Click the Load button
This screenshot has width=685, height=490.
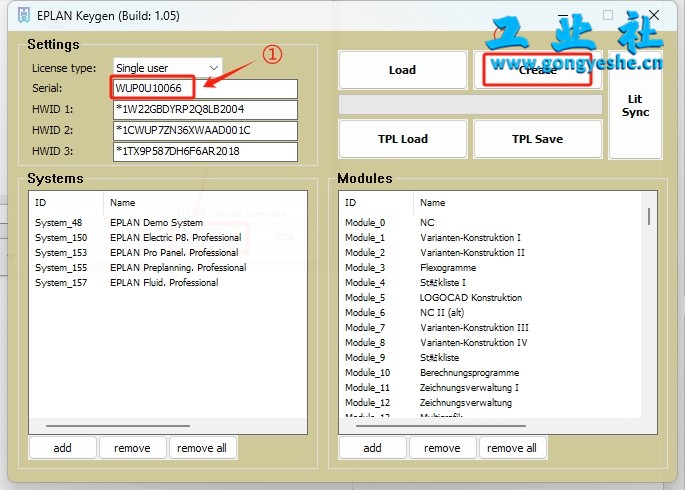tap(403, 70)
